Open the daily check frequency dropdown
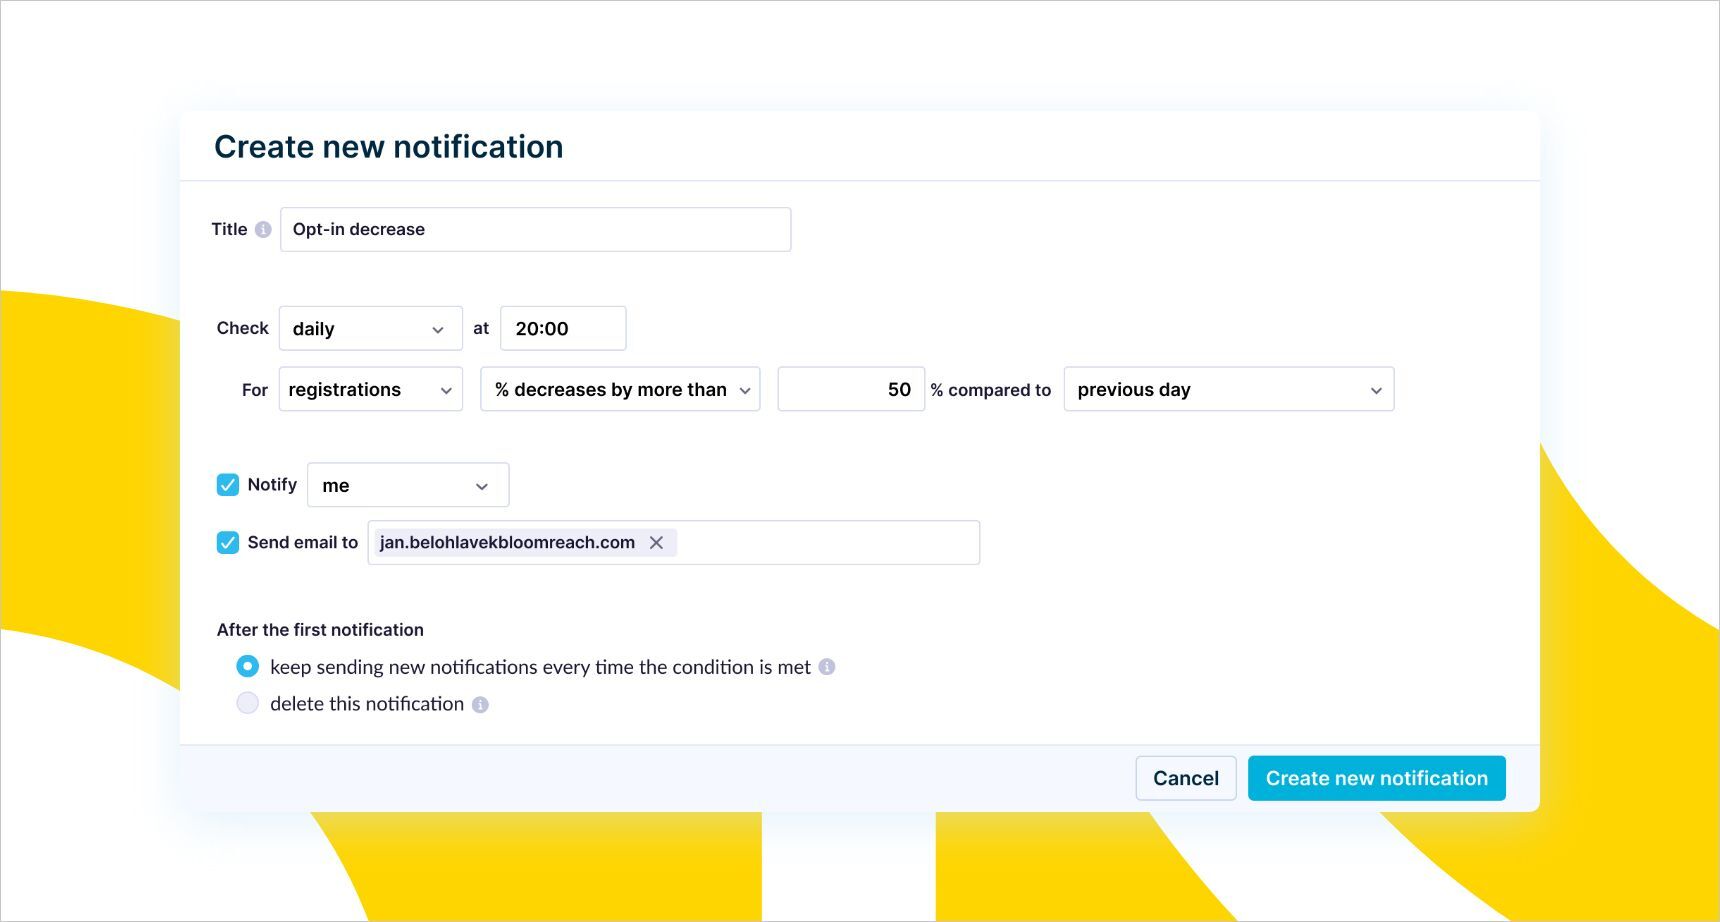The image size is (1720, 922). point(371,328)
